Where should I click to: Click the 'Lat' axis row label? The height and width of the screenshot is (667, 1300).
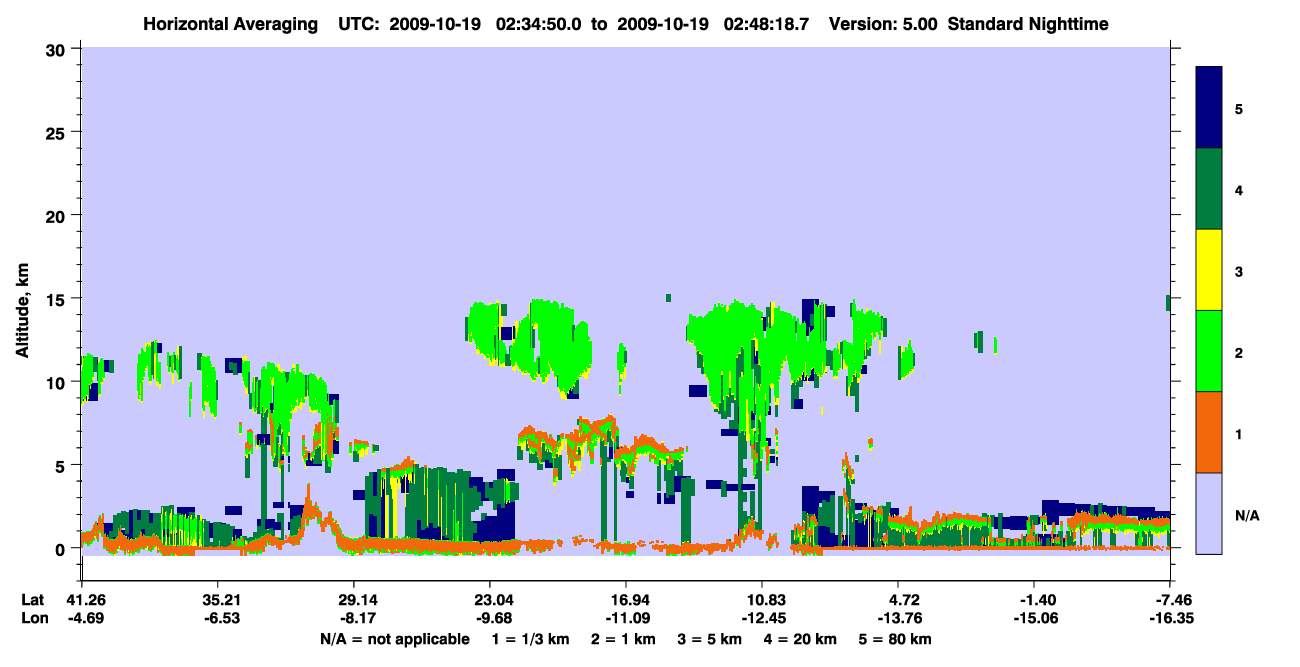33,600
